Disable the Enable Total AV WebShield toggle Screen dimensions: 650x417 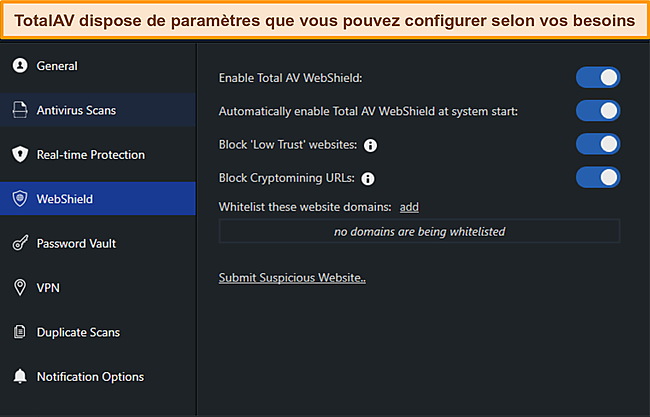pyautogui.click(x=598, y=77)
